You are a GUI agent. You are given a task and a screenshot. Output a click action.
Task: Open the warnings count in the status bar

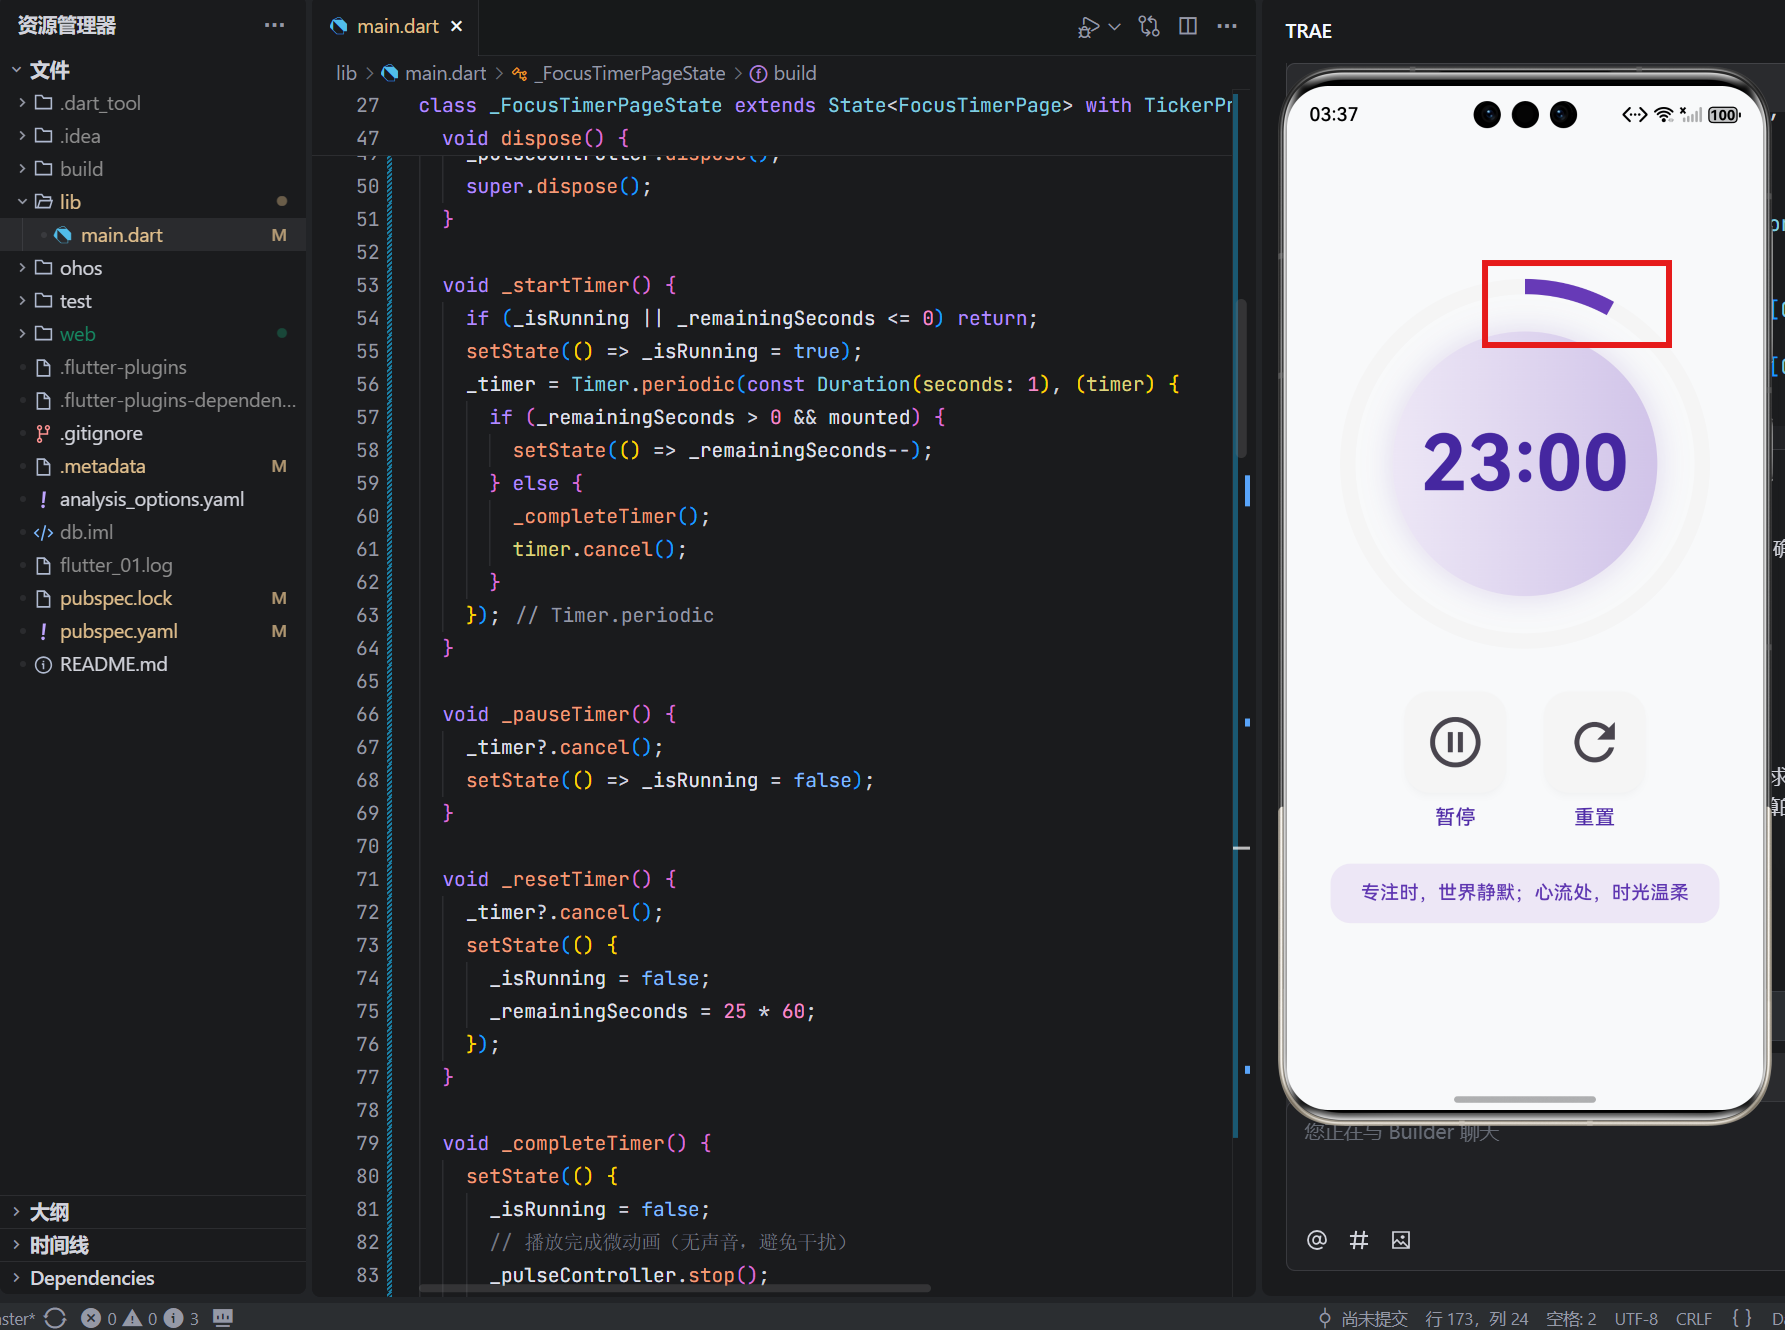(140, 1318)
